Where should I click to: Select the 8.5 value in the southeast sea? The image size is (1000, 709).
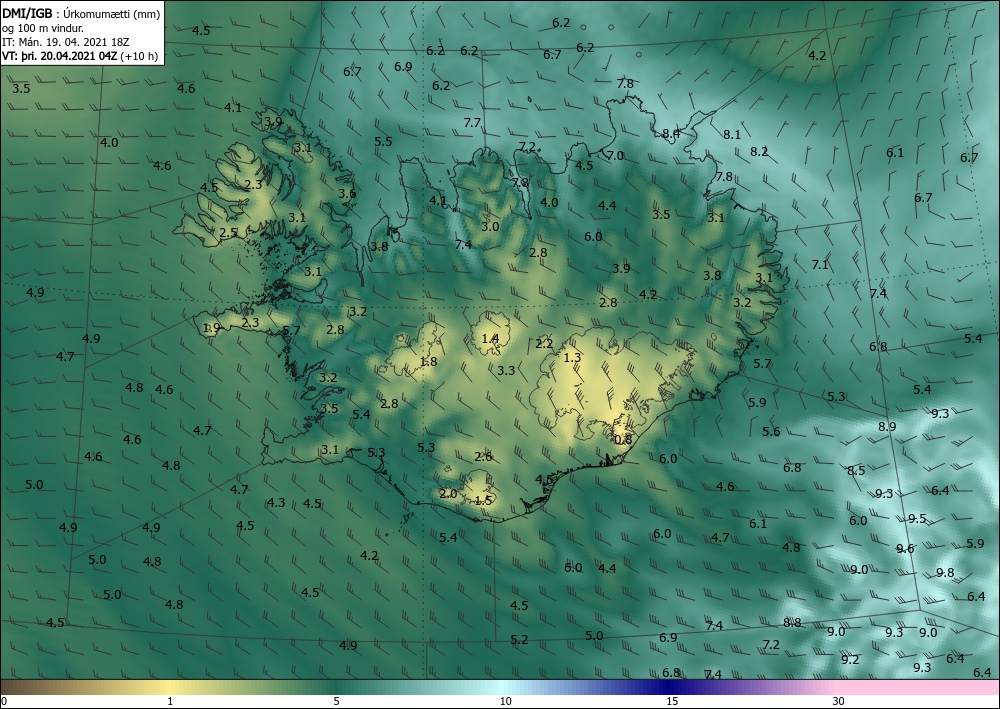pyautogui.click(x=856, y=471)
